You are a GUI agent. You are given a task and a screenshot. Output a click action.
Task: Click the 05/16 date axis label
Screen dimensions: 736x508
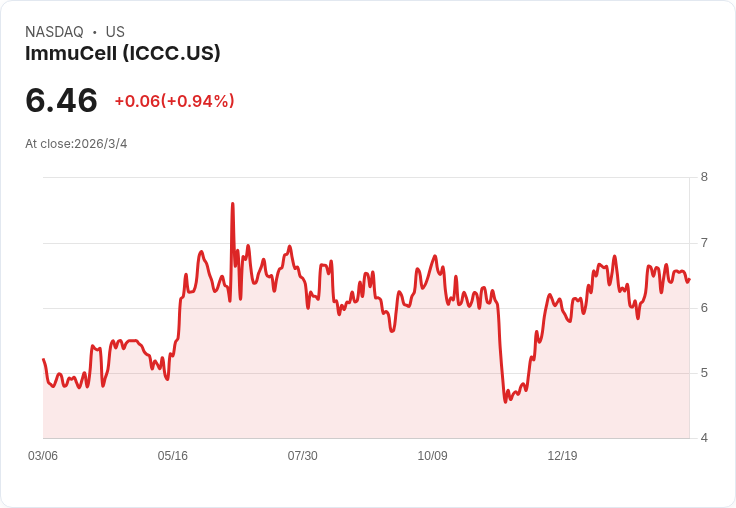(x=173, y=456)
